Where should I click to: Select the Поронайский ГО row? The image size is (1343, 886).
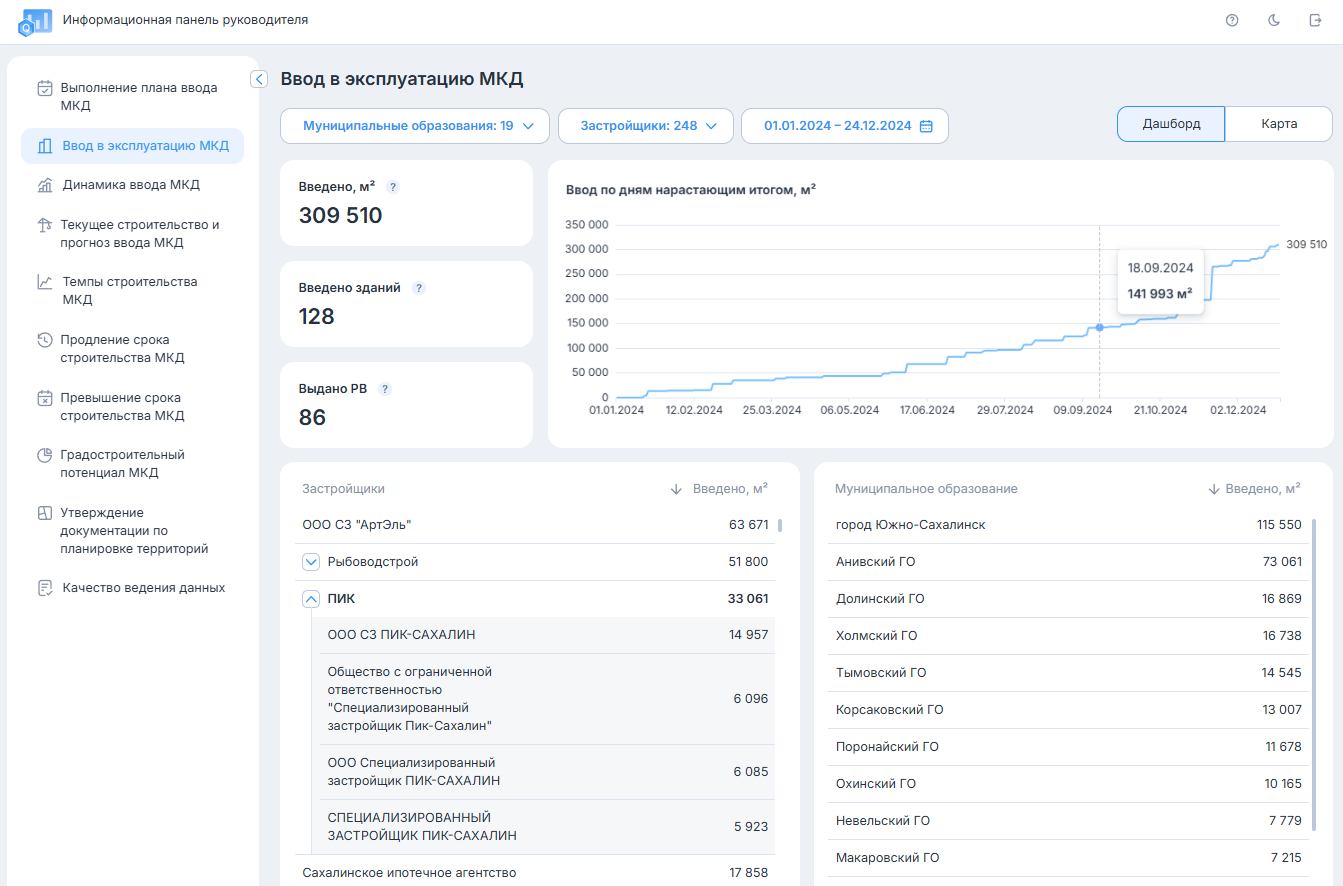click(1068, 747)
